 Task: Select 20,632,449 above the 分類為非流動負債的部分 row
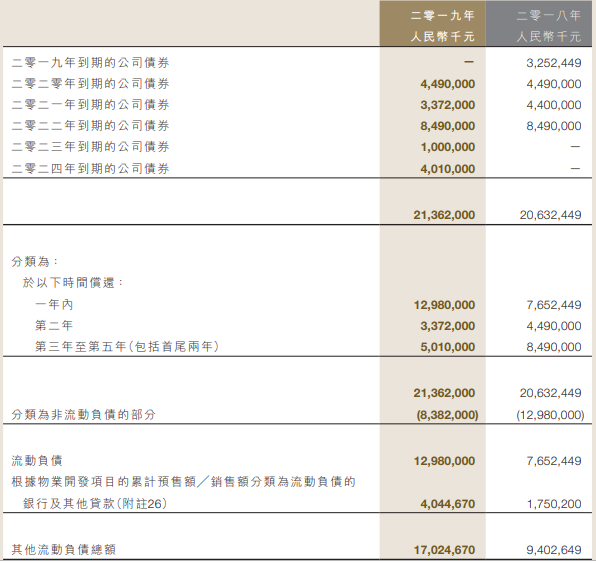click(551, 393)
